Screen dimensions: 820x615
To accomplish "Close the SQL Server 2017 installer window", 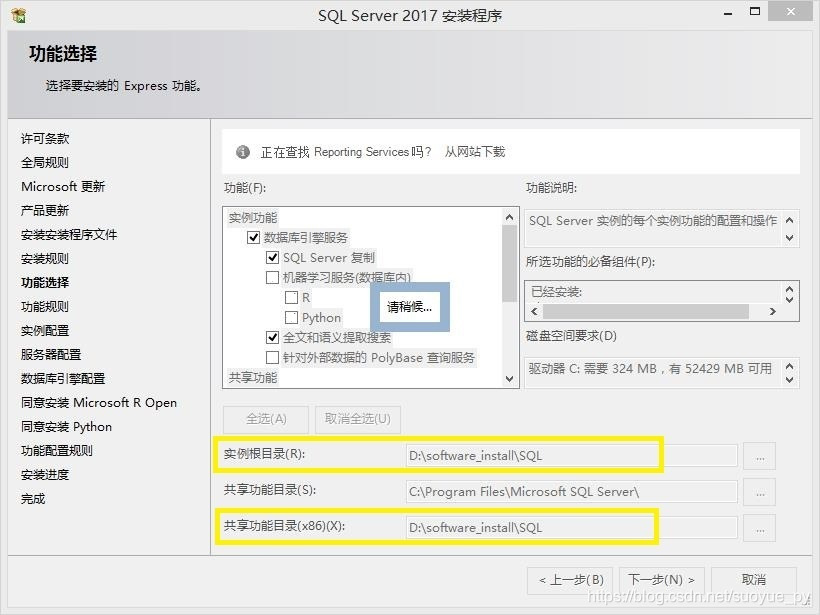I will click(x=791, y=12).
